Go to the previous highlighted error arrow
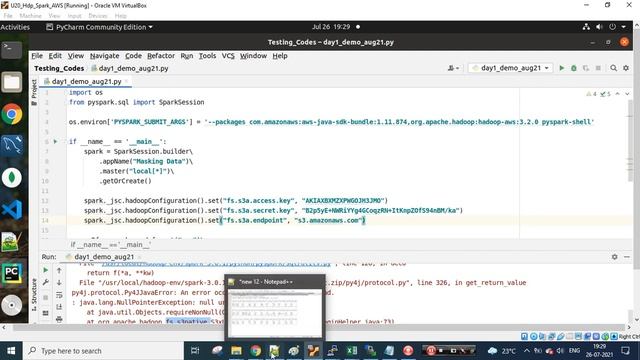Image resolution: width=640 pixels, height=360 pixels. pos(618,94)
